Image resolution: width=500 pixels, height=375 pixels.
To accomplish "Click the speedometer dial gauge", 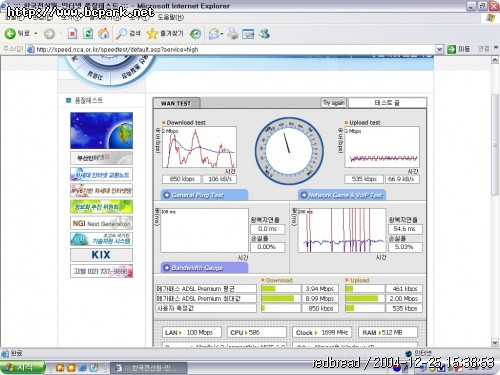I will (x=289, y=151).
